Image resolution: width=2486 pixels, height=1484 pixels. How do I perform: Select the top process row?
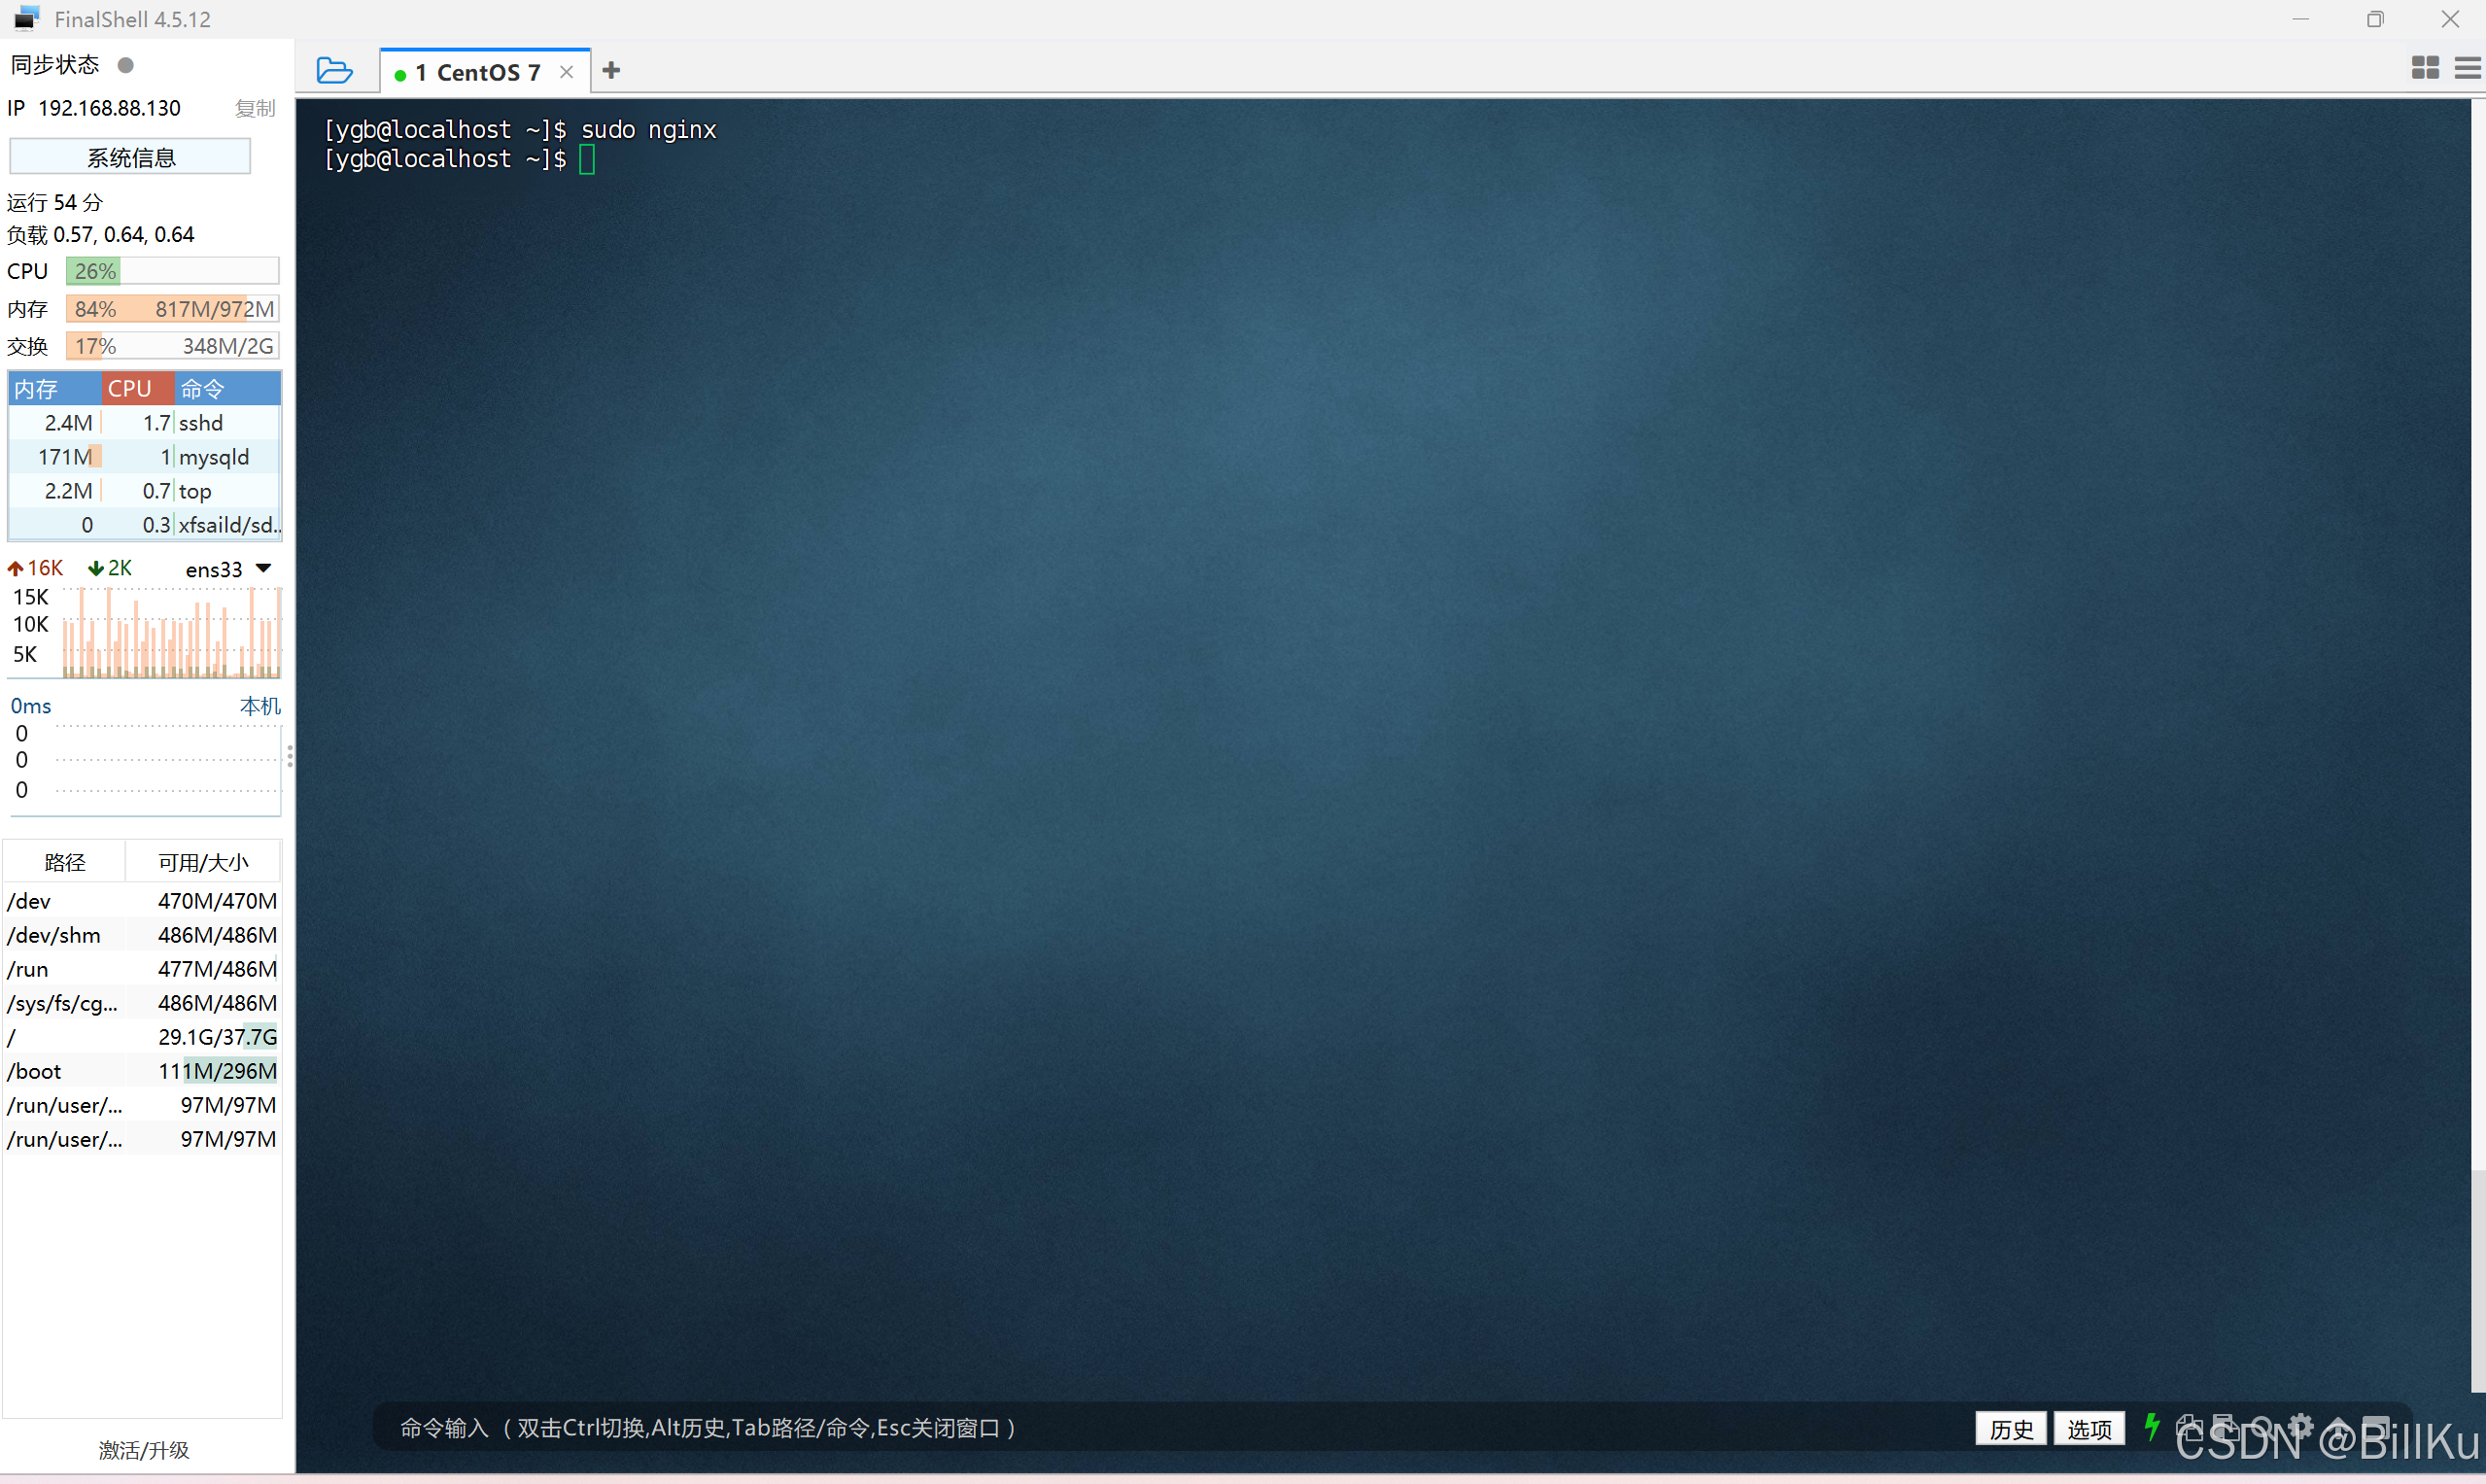pyautogui.click(x=145, y=491)
